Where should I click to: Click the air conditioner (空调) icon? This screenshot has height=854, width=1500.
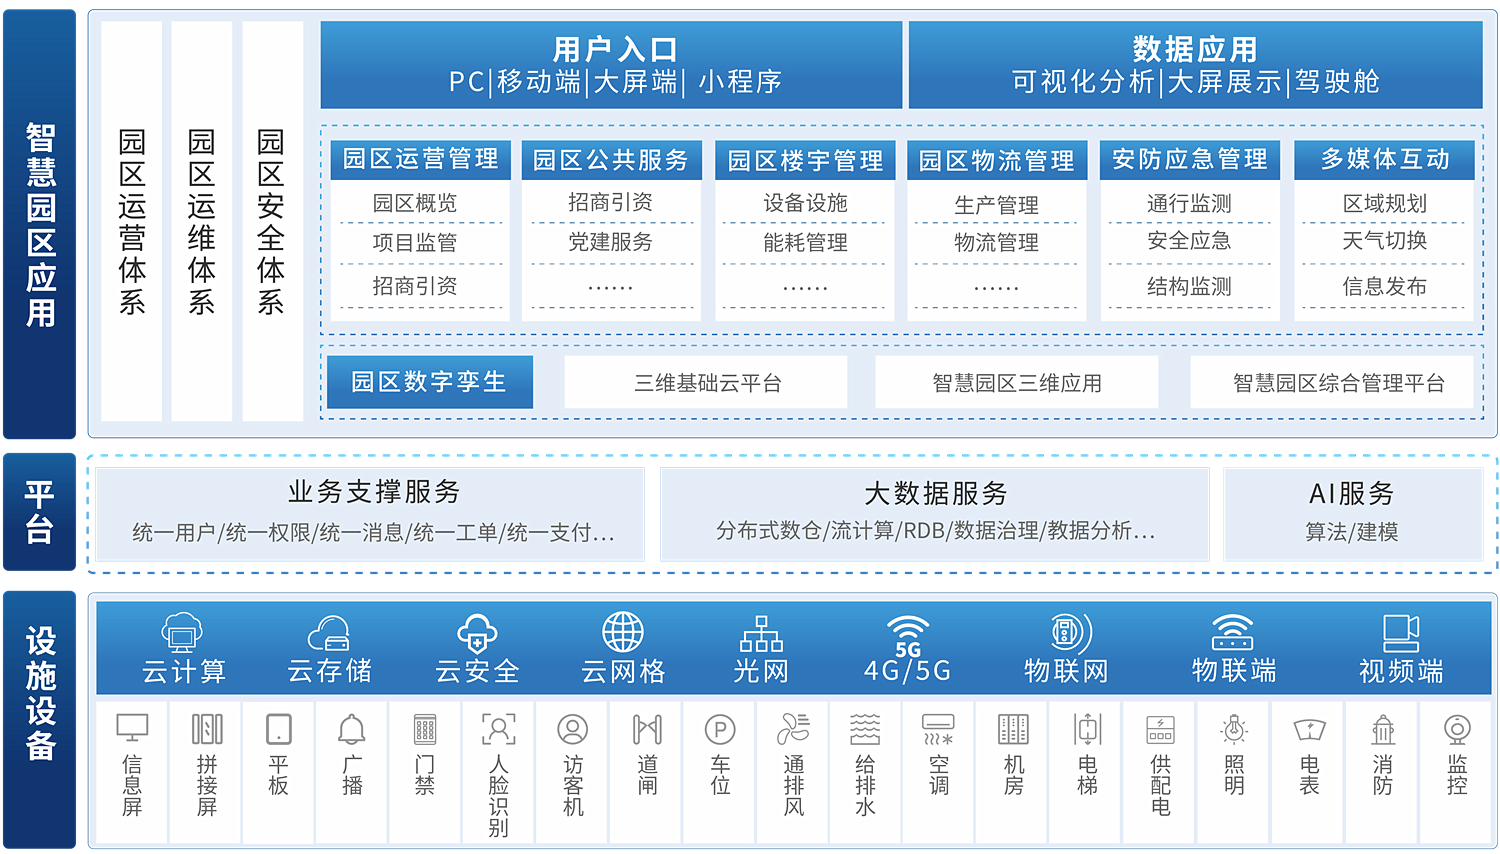tap(938, 729)
